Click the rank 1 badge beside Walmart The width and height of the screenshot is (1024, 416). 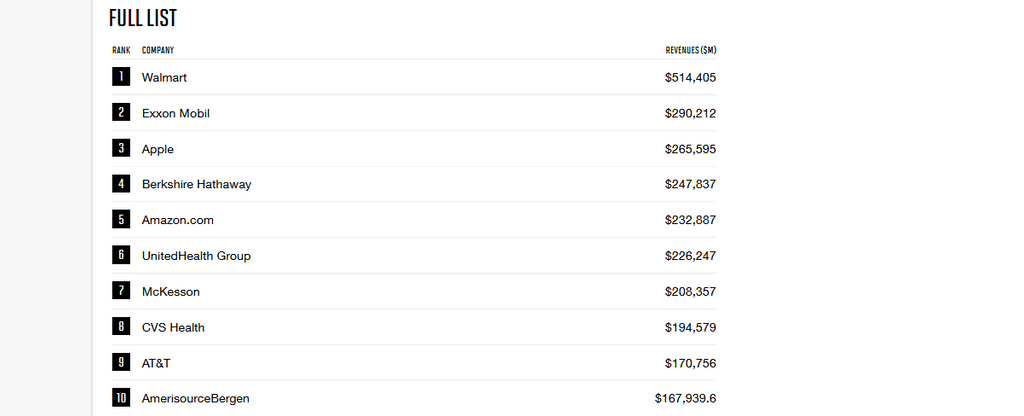121,77
